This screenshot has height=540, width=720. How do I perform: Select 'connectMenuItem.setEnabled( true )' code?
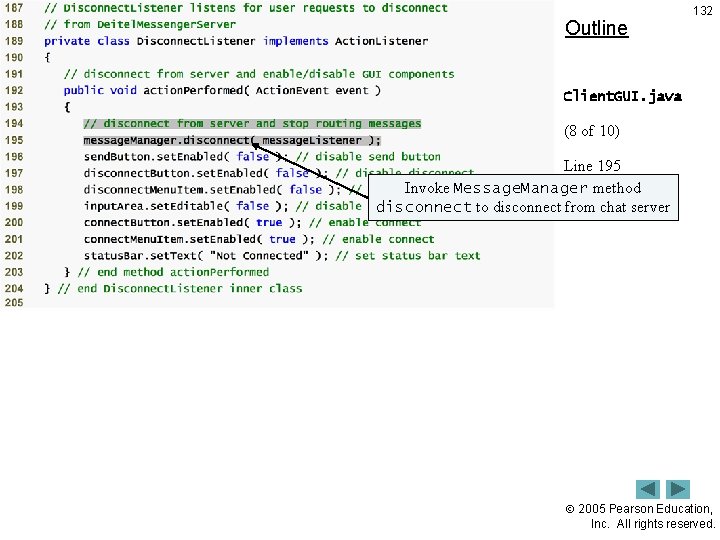[x=199, y=239]
